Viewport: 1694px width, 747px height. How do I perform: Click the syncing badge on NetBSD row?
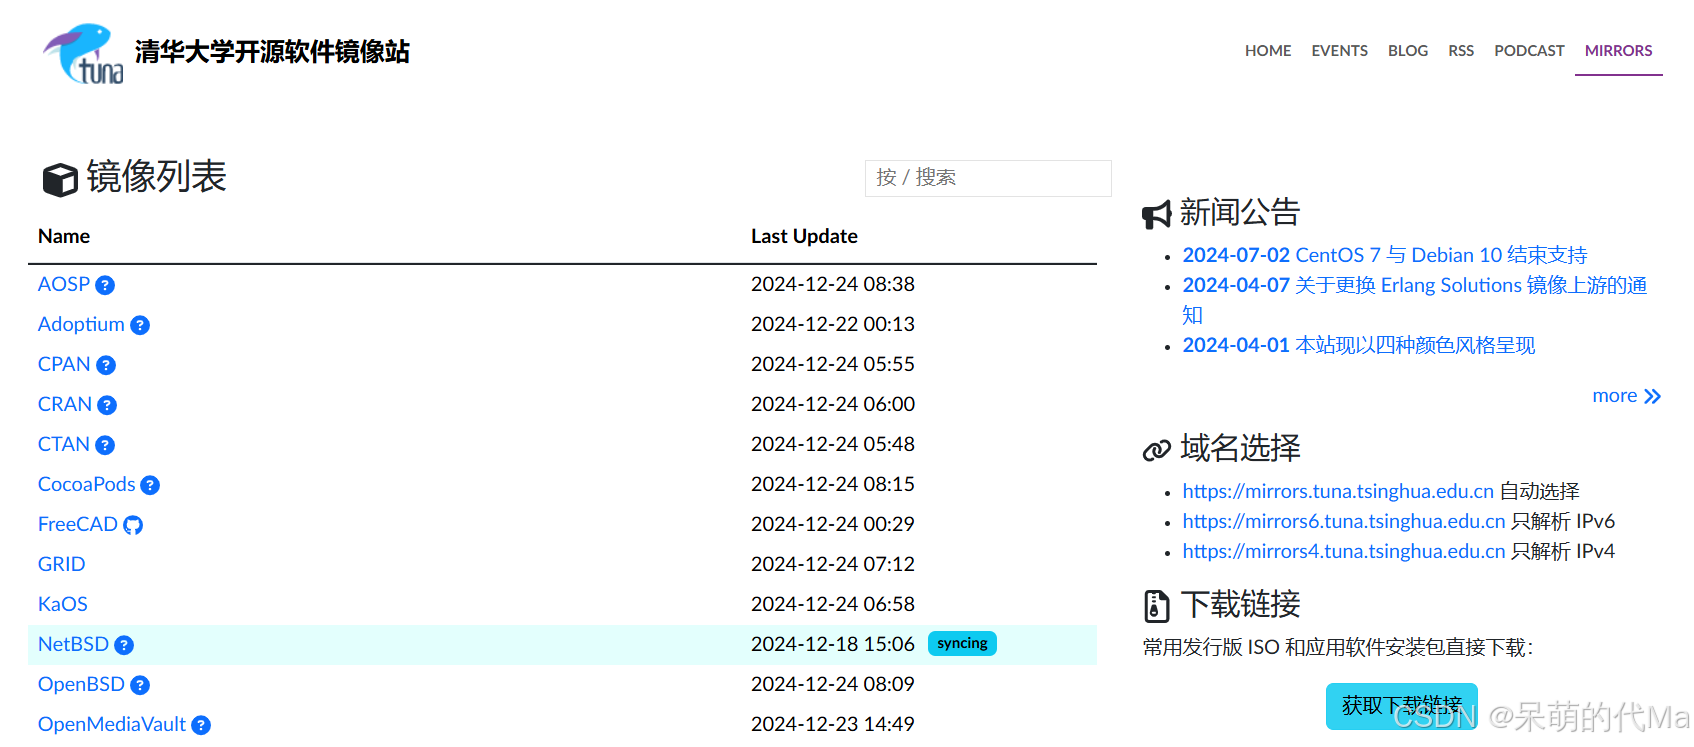point(962,643)
